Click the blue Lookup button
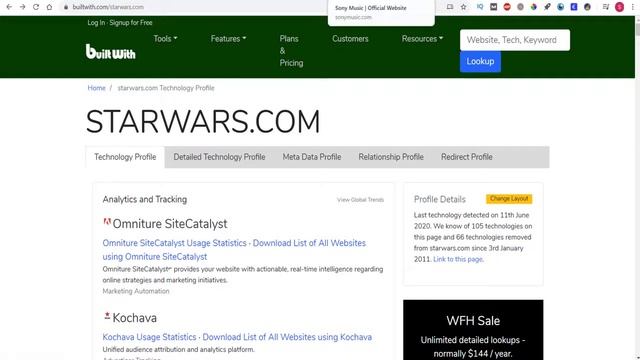The height and width of the screenshot is (360, 640). point(480,62)
